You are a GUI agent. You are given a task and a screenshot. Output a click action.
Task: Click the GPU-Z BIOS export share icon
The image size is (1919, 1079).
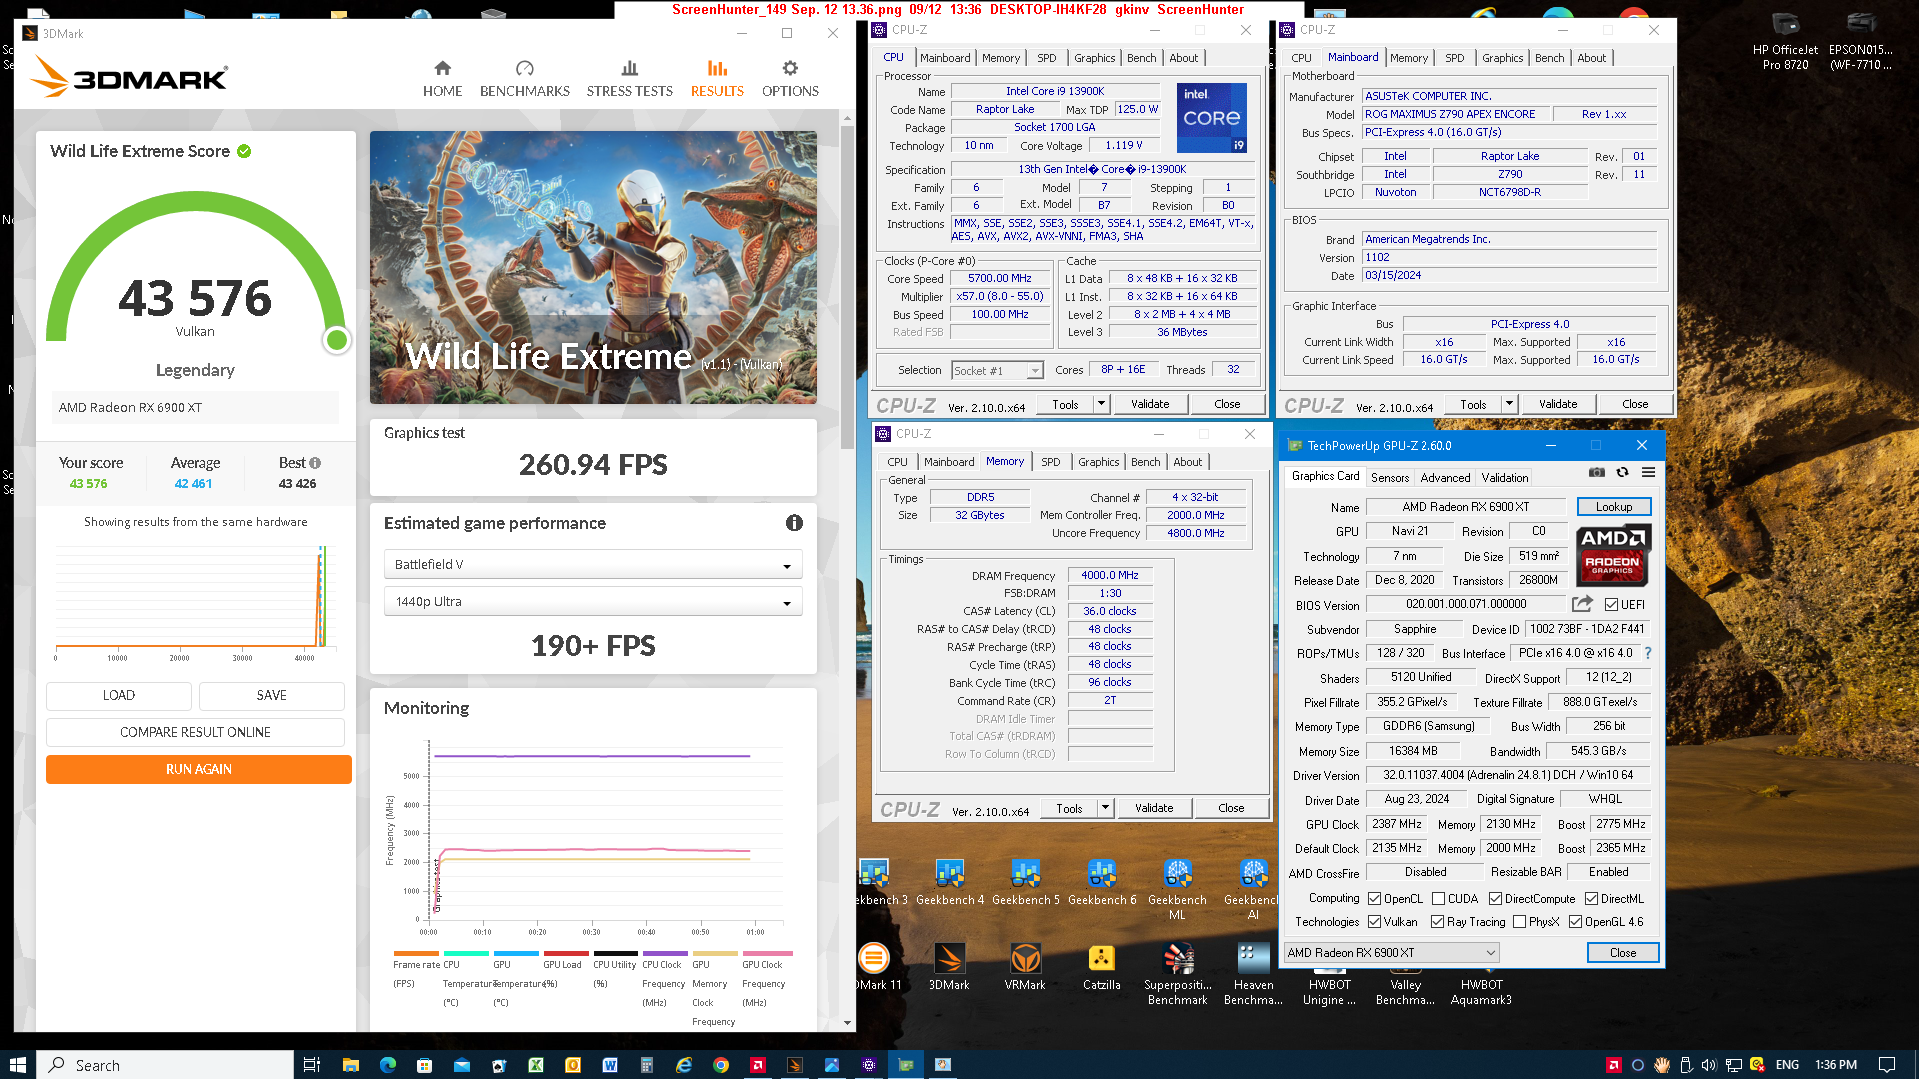(1582, 604)
